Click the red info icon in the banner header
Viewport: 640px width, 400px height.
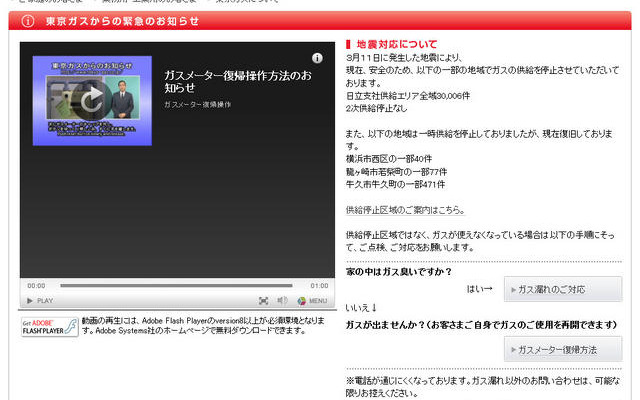28,21
